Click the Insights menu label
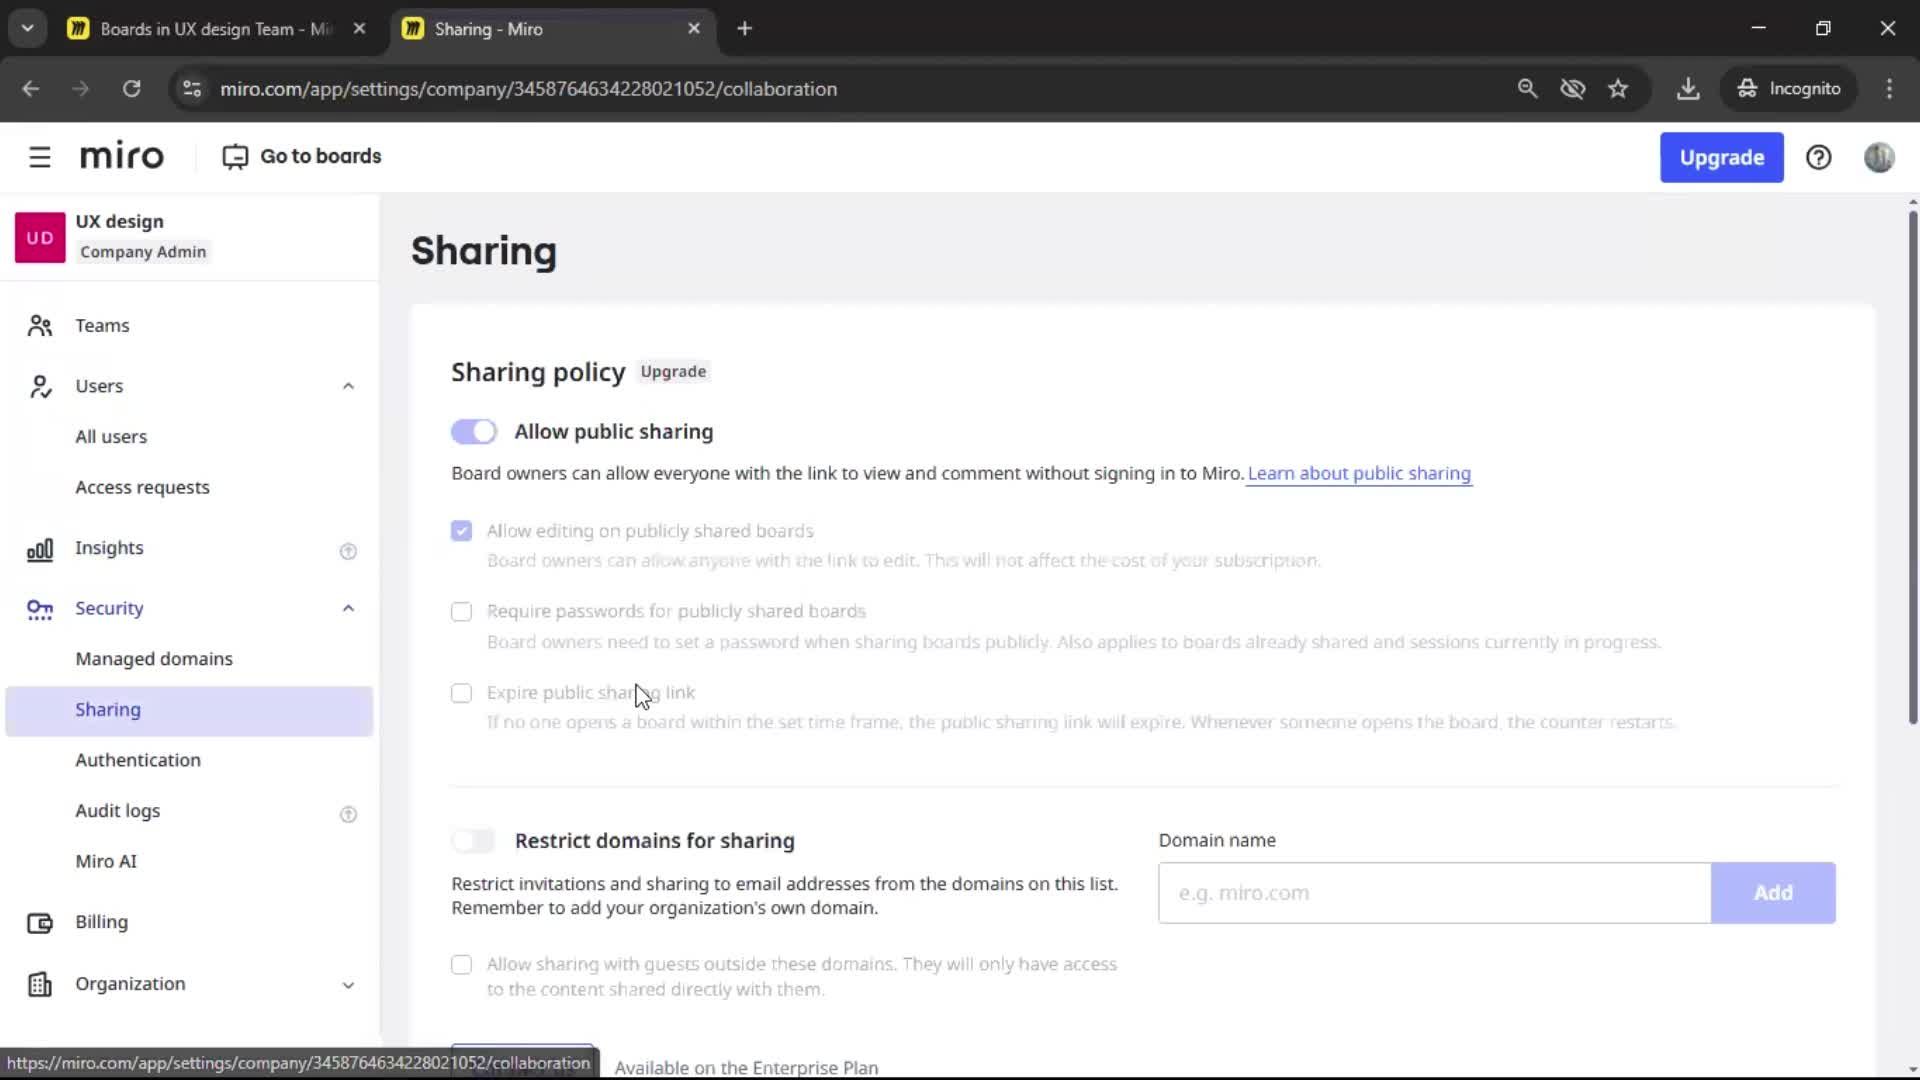The image size is (1920, 1080). click(x=109, y=548)
